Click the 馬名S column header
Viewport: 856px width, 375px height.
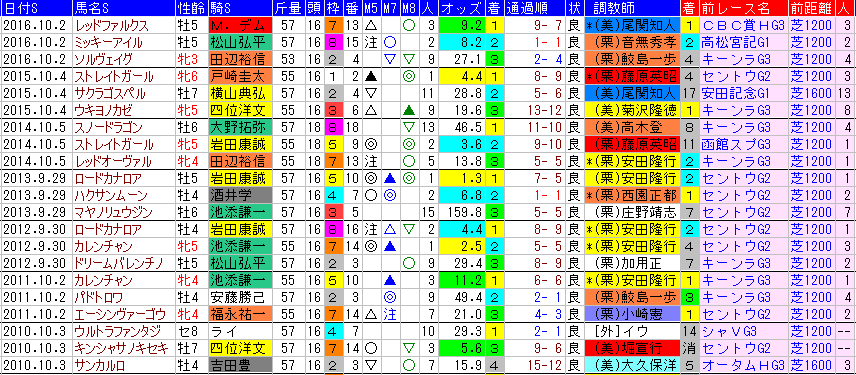coord(123,9)
